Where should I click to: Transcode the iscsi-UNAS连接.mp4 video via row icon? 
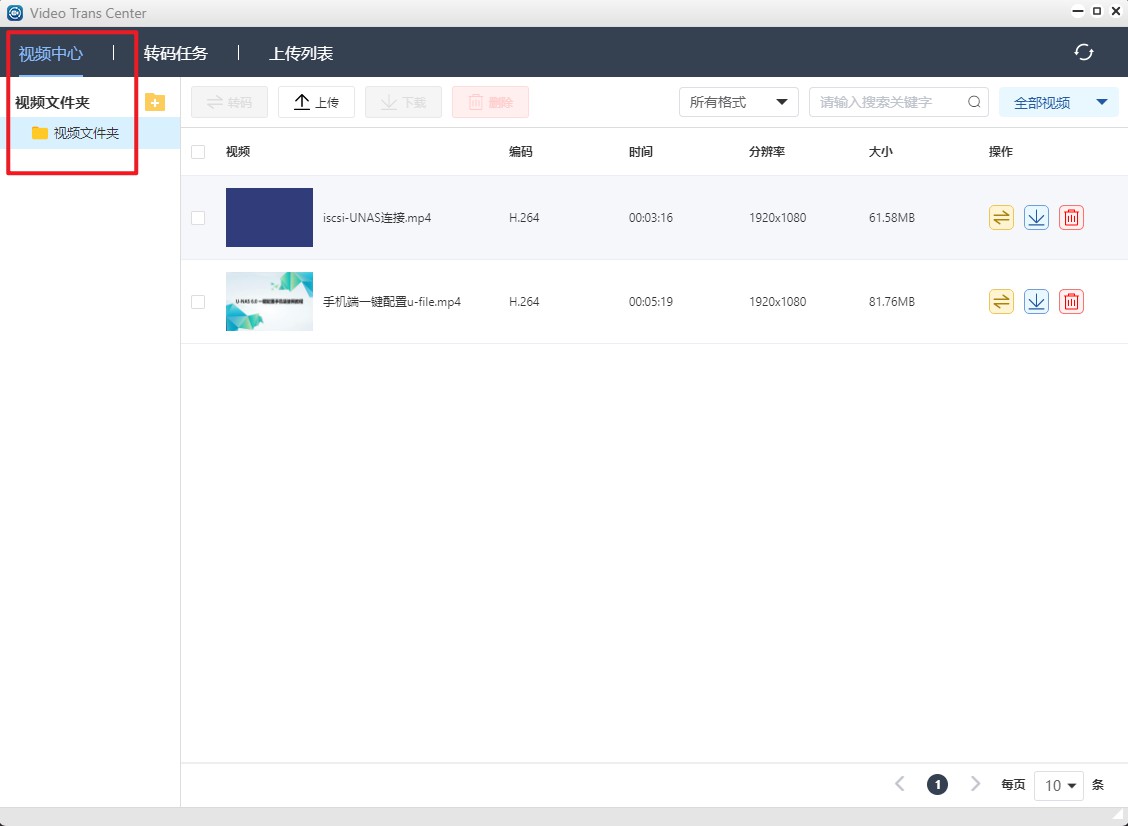click(x=1001, y=218)
